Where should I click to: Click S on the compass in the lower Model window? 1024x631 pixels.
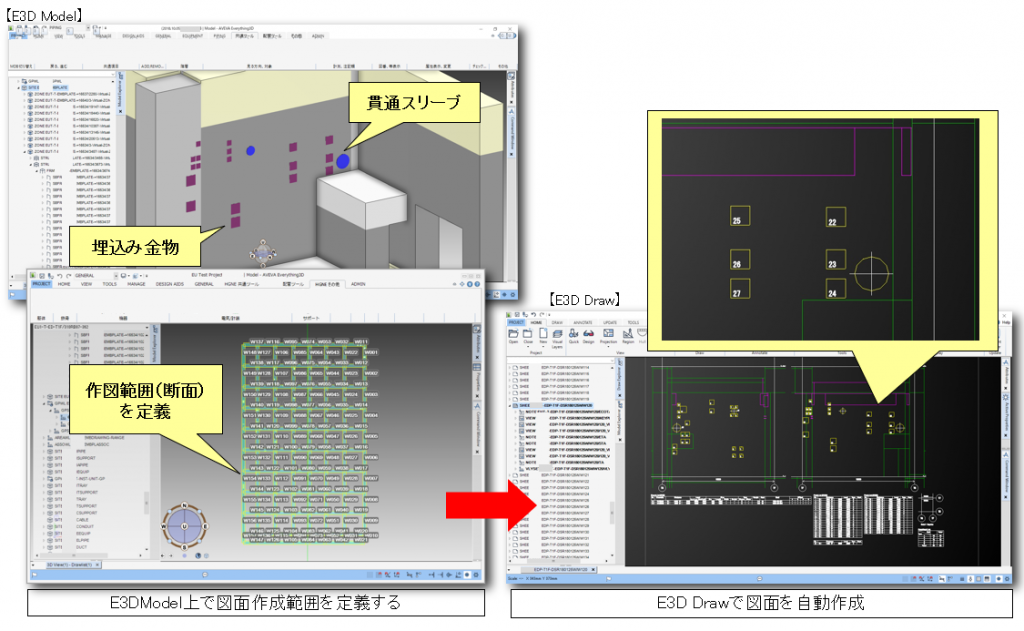184,547
